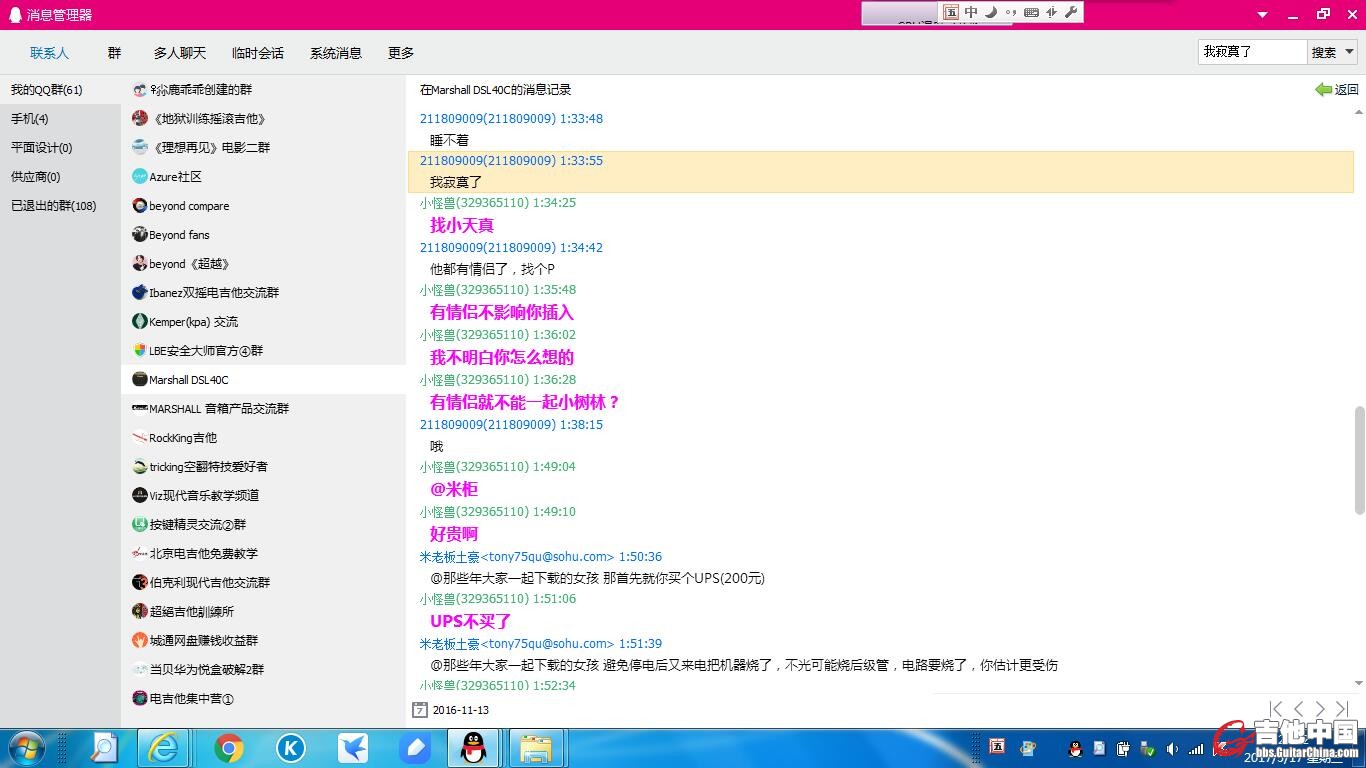The height and width of the screenshot is (768, 1366).
Task: Launch Chrome from the taskbar
Action: click(229, 748)
